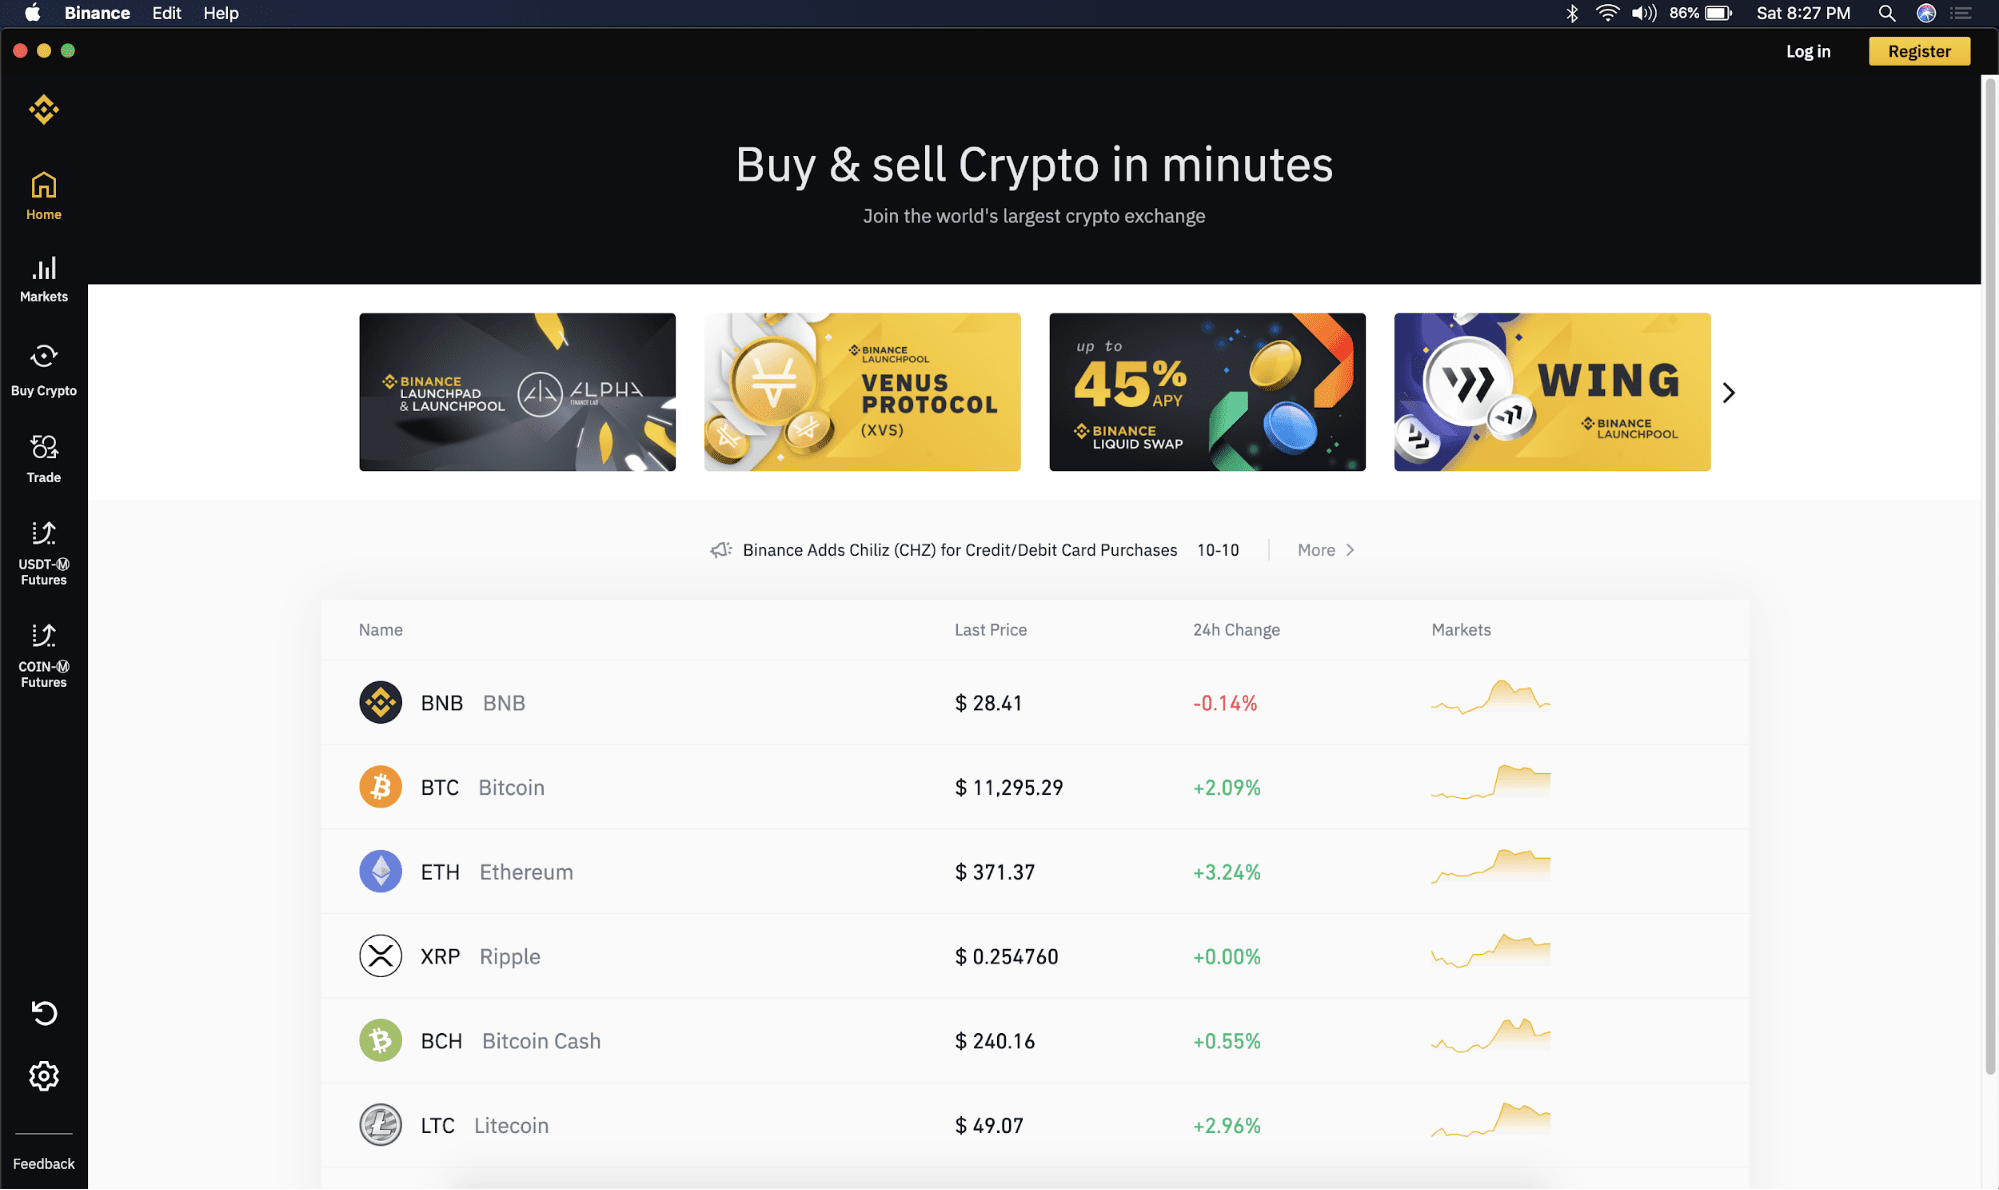
Task: Toggle the undo history icon in sidebar
Action: pos(43,1012)
